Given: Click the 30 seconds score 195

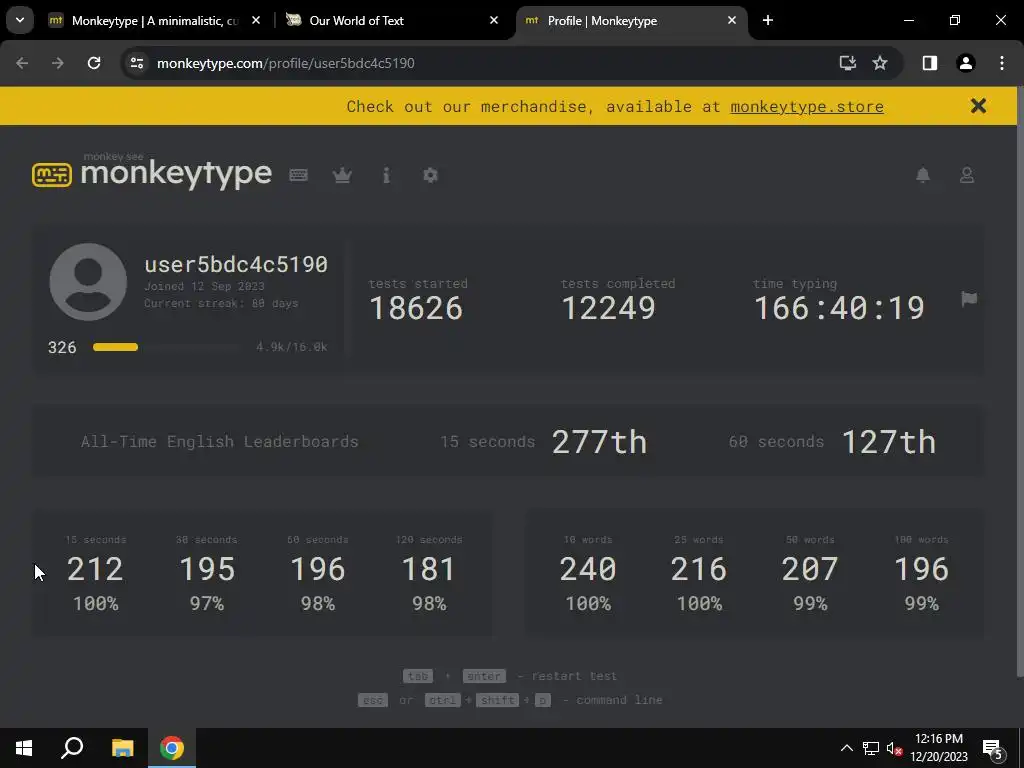Looking at the screenshot, I should (x=206, y=569).
